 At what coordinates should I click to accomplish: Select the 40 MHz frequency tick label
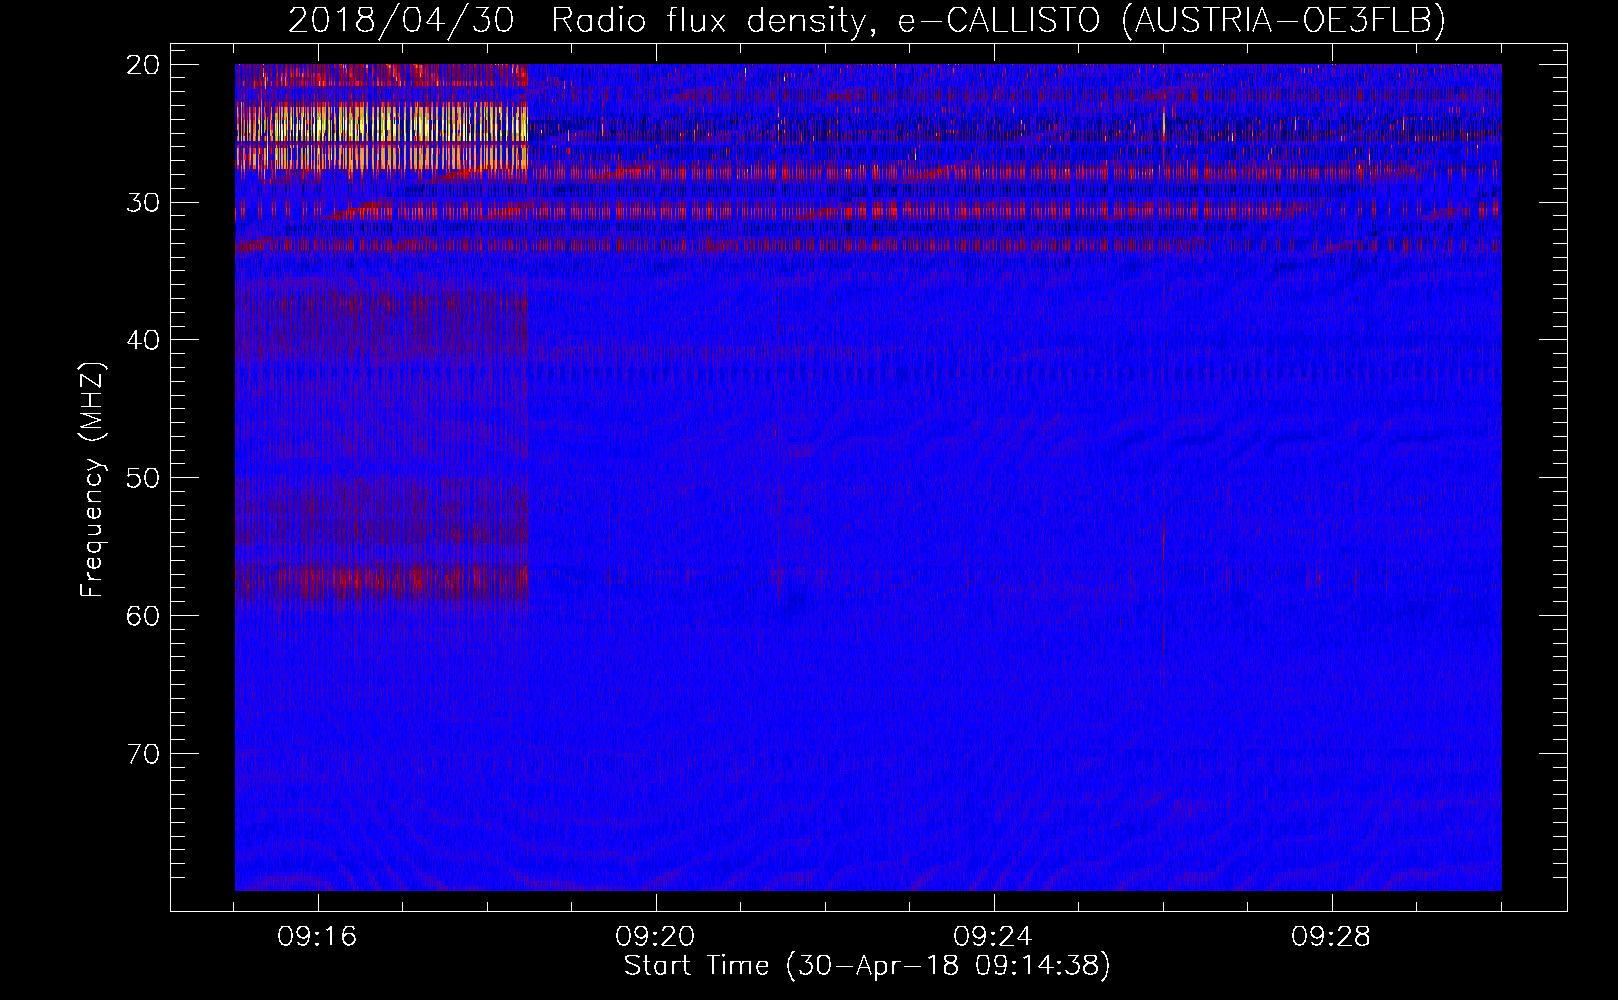[x=144, y=340]
